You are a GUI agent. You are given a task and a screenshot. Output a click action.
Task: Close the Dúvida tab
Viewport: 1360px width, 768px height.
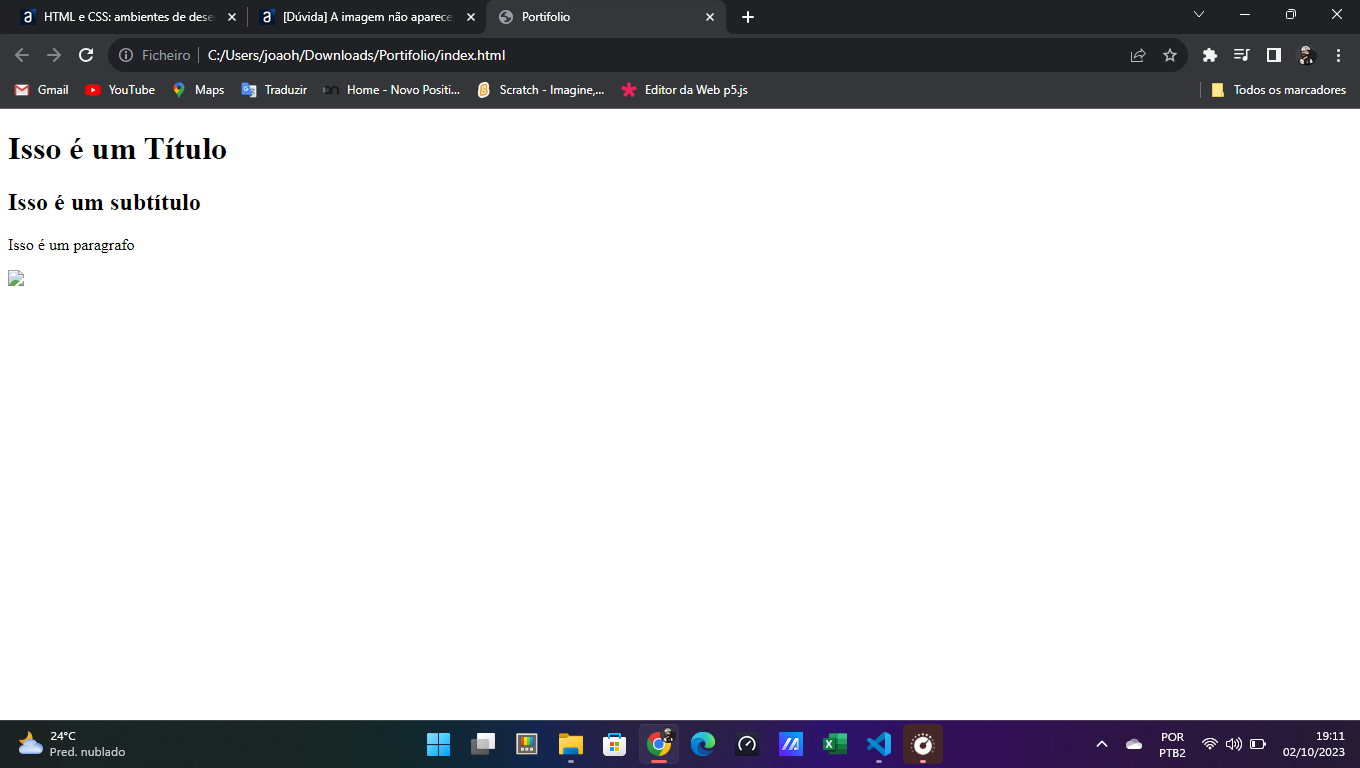(x=471, y=17)
